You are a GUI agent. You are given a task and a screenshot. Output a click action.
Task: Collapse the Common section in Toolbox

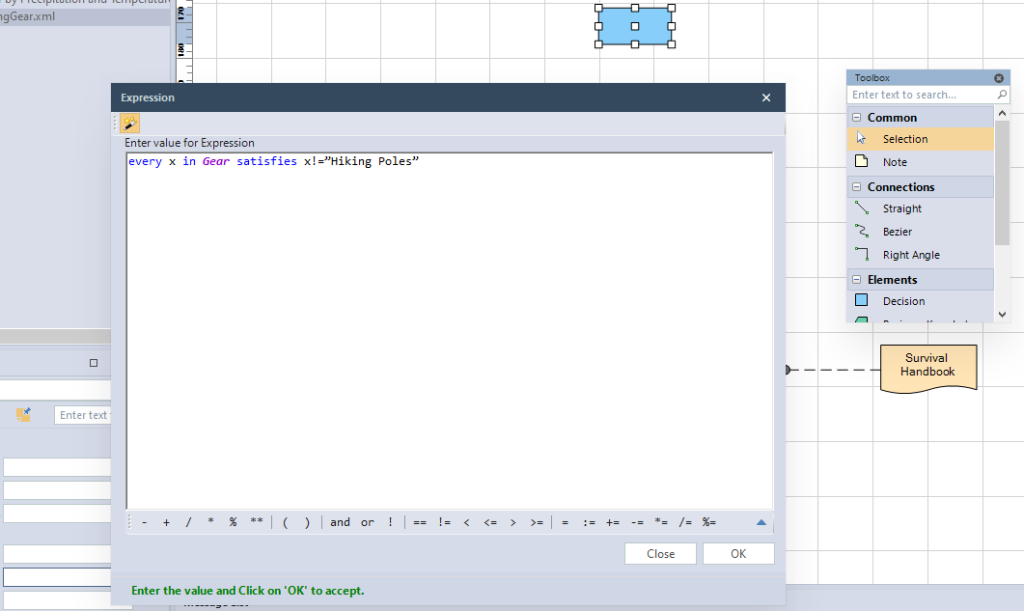click(856, 118)
